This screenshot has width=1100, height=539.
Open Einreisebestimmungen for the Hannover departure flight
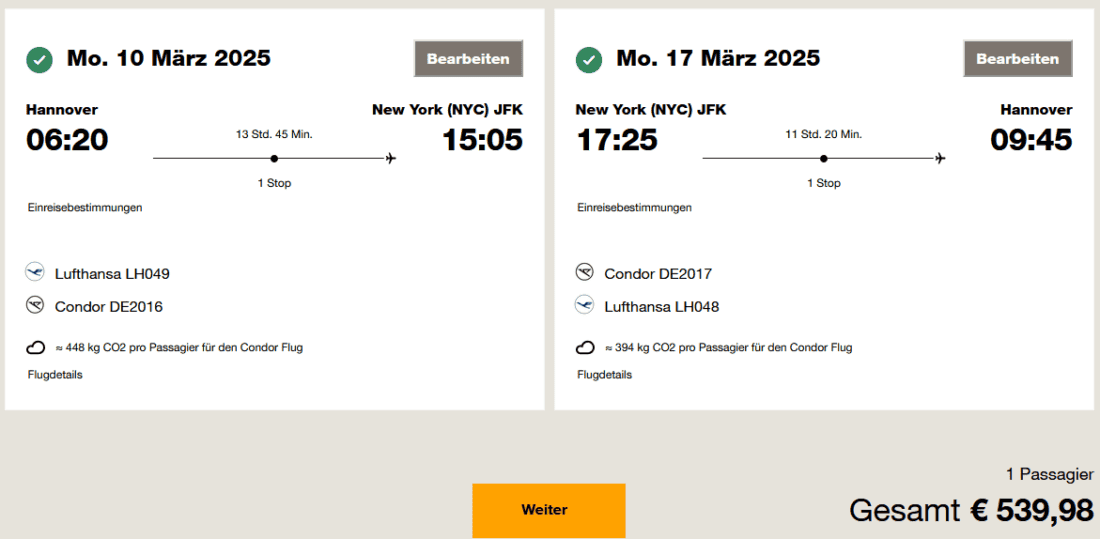point(85,208)
